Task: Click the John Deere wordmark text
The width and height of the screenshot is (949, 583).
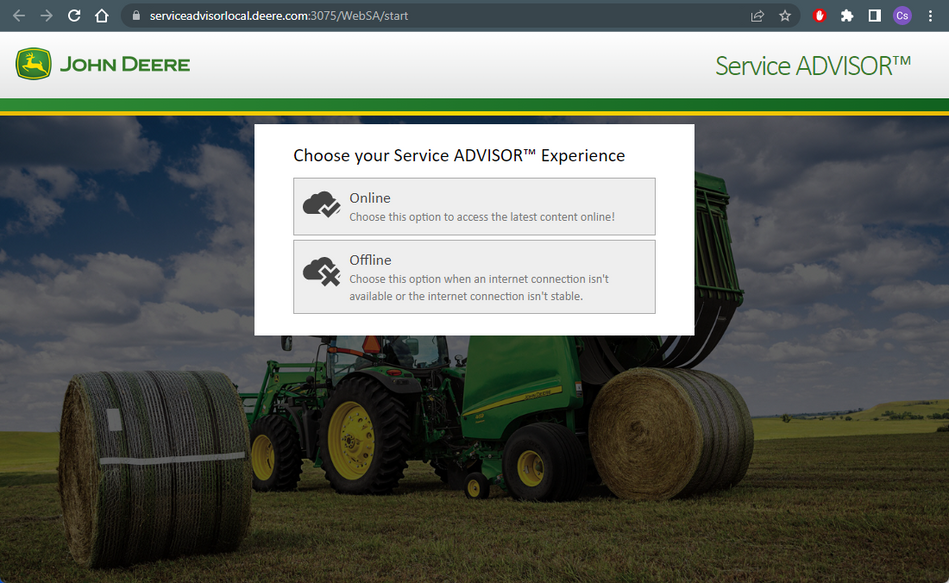Action: tap(124, 65)
